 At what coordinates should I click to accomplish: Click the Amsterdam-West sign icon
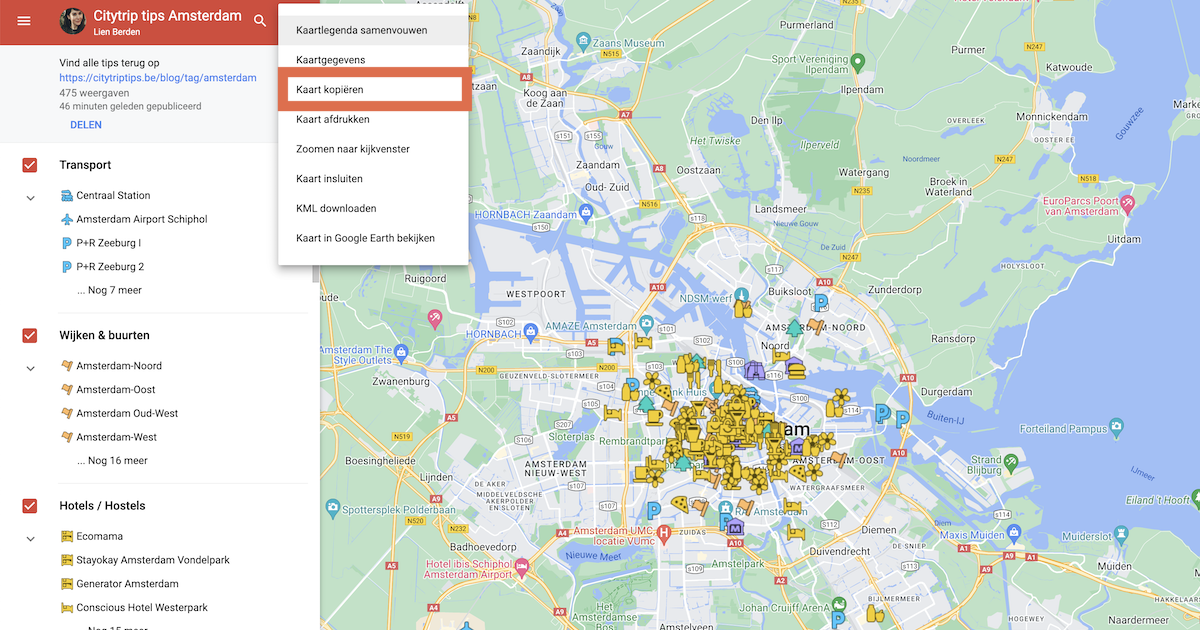[67, 437]
